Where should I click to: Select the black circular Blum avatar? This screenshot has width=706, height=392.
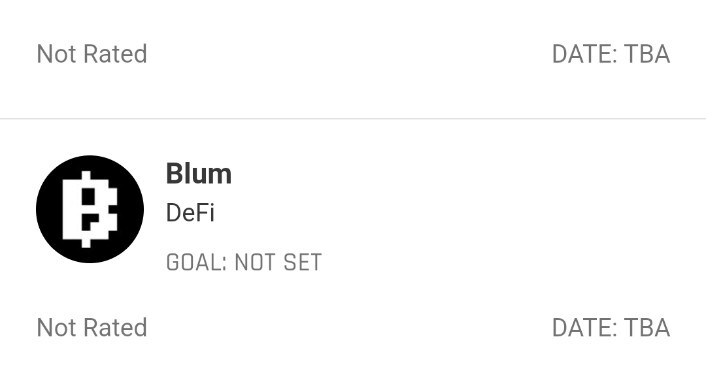[90, 209]
